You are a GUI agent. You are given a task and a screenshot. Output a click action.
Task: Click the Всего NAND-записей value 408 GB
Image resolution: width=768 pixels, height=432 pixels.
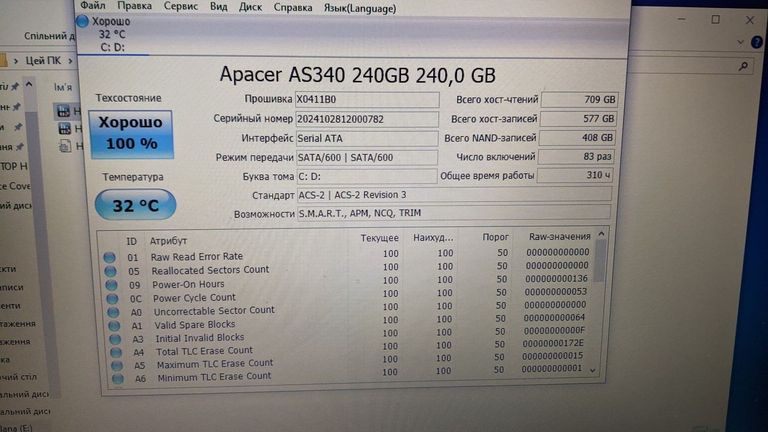(x=577, y=138)
